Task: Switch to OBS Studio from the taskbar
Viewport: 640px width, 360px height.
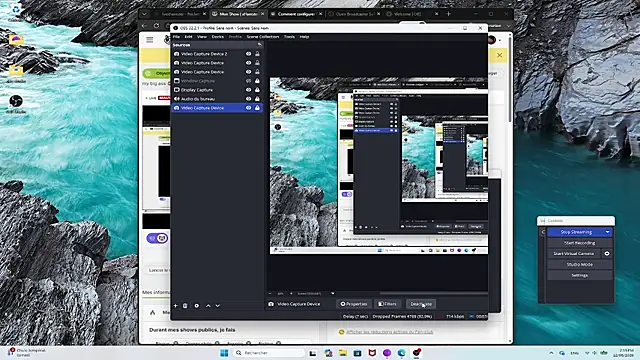Action: [x=416, y=353]
